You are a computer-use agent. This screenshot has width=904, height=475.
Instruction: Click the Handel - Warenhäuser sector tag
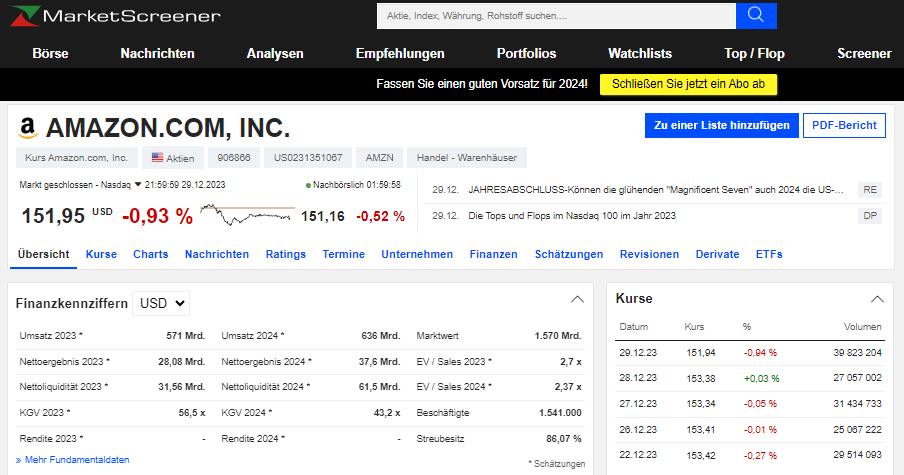point(467,158)
